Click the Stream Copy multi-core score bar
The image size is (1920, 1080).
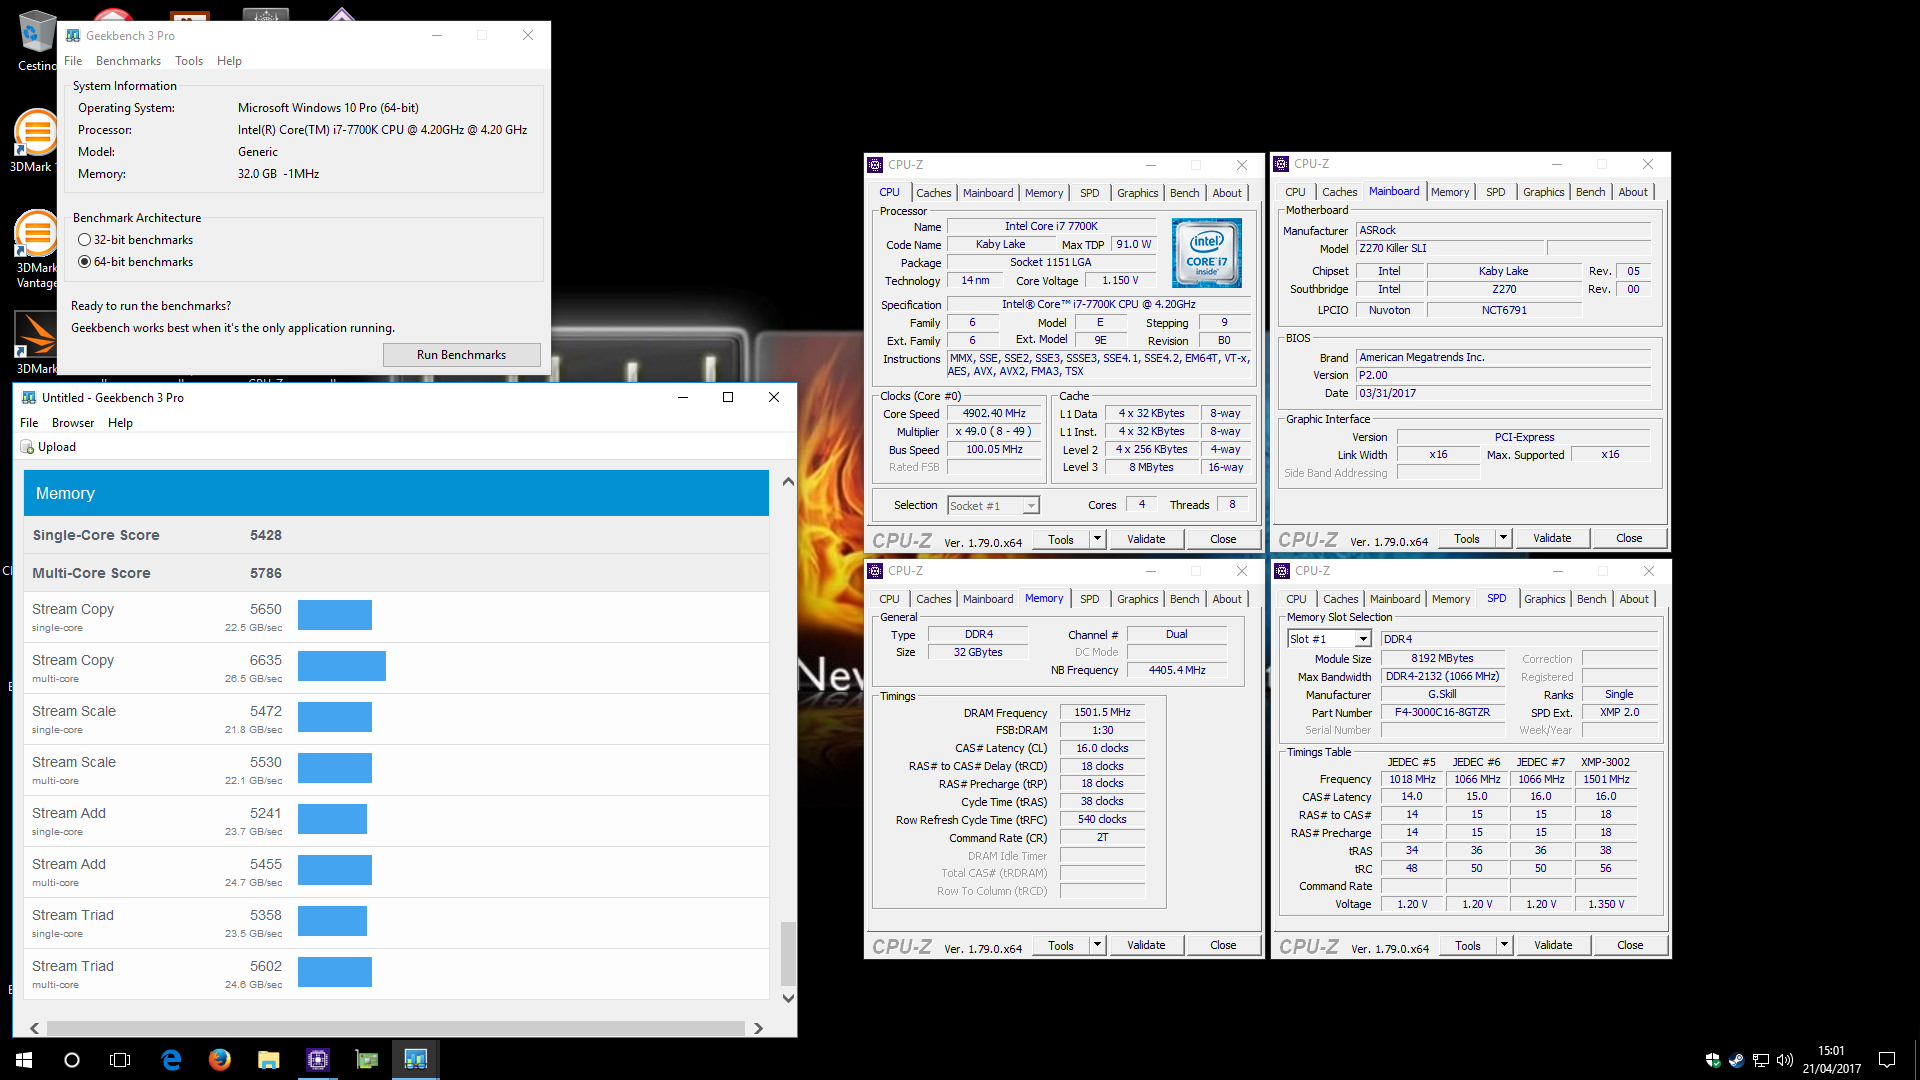click(342, 666)
